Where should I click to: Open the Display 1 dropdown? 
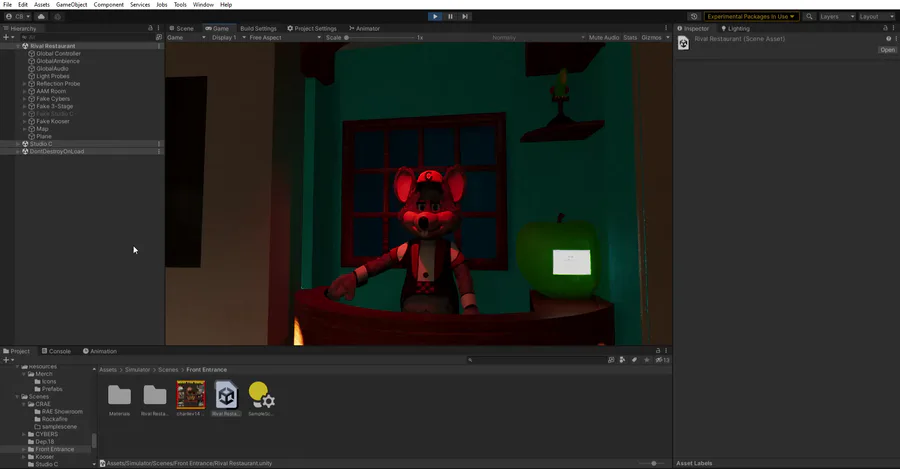pos(228,37)
